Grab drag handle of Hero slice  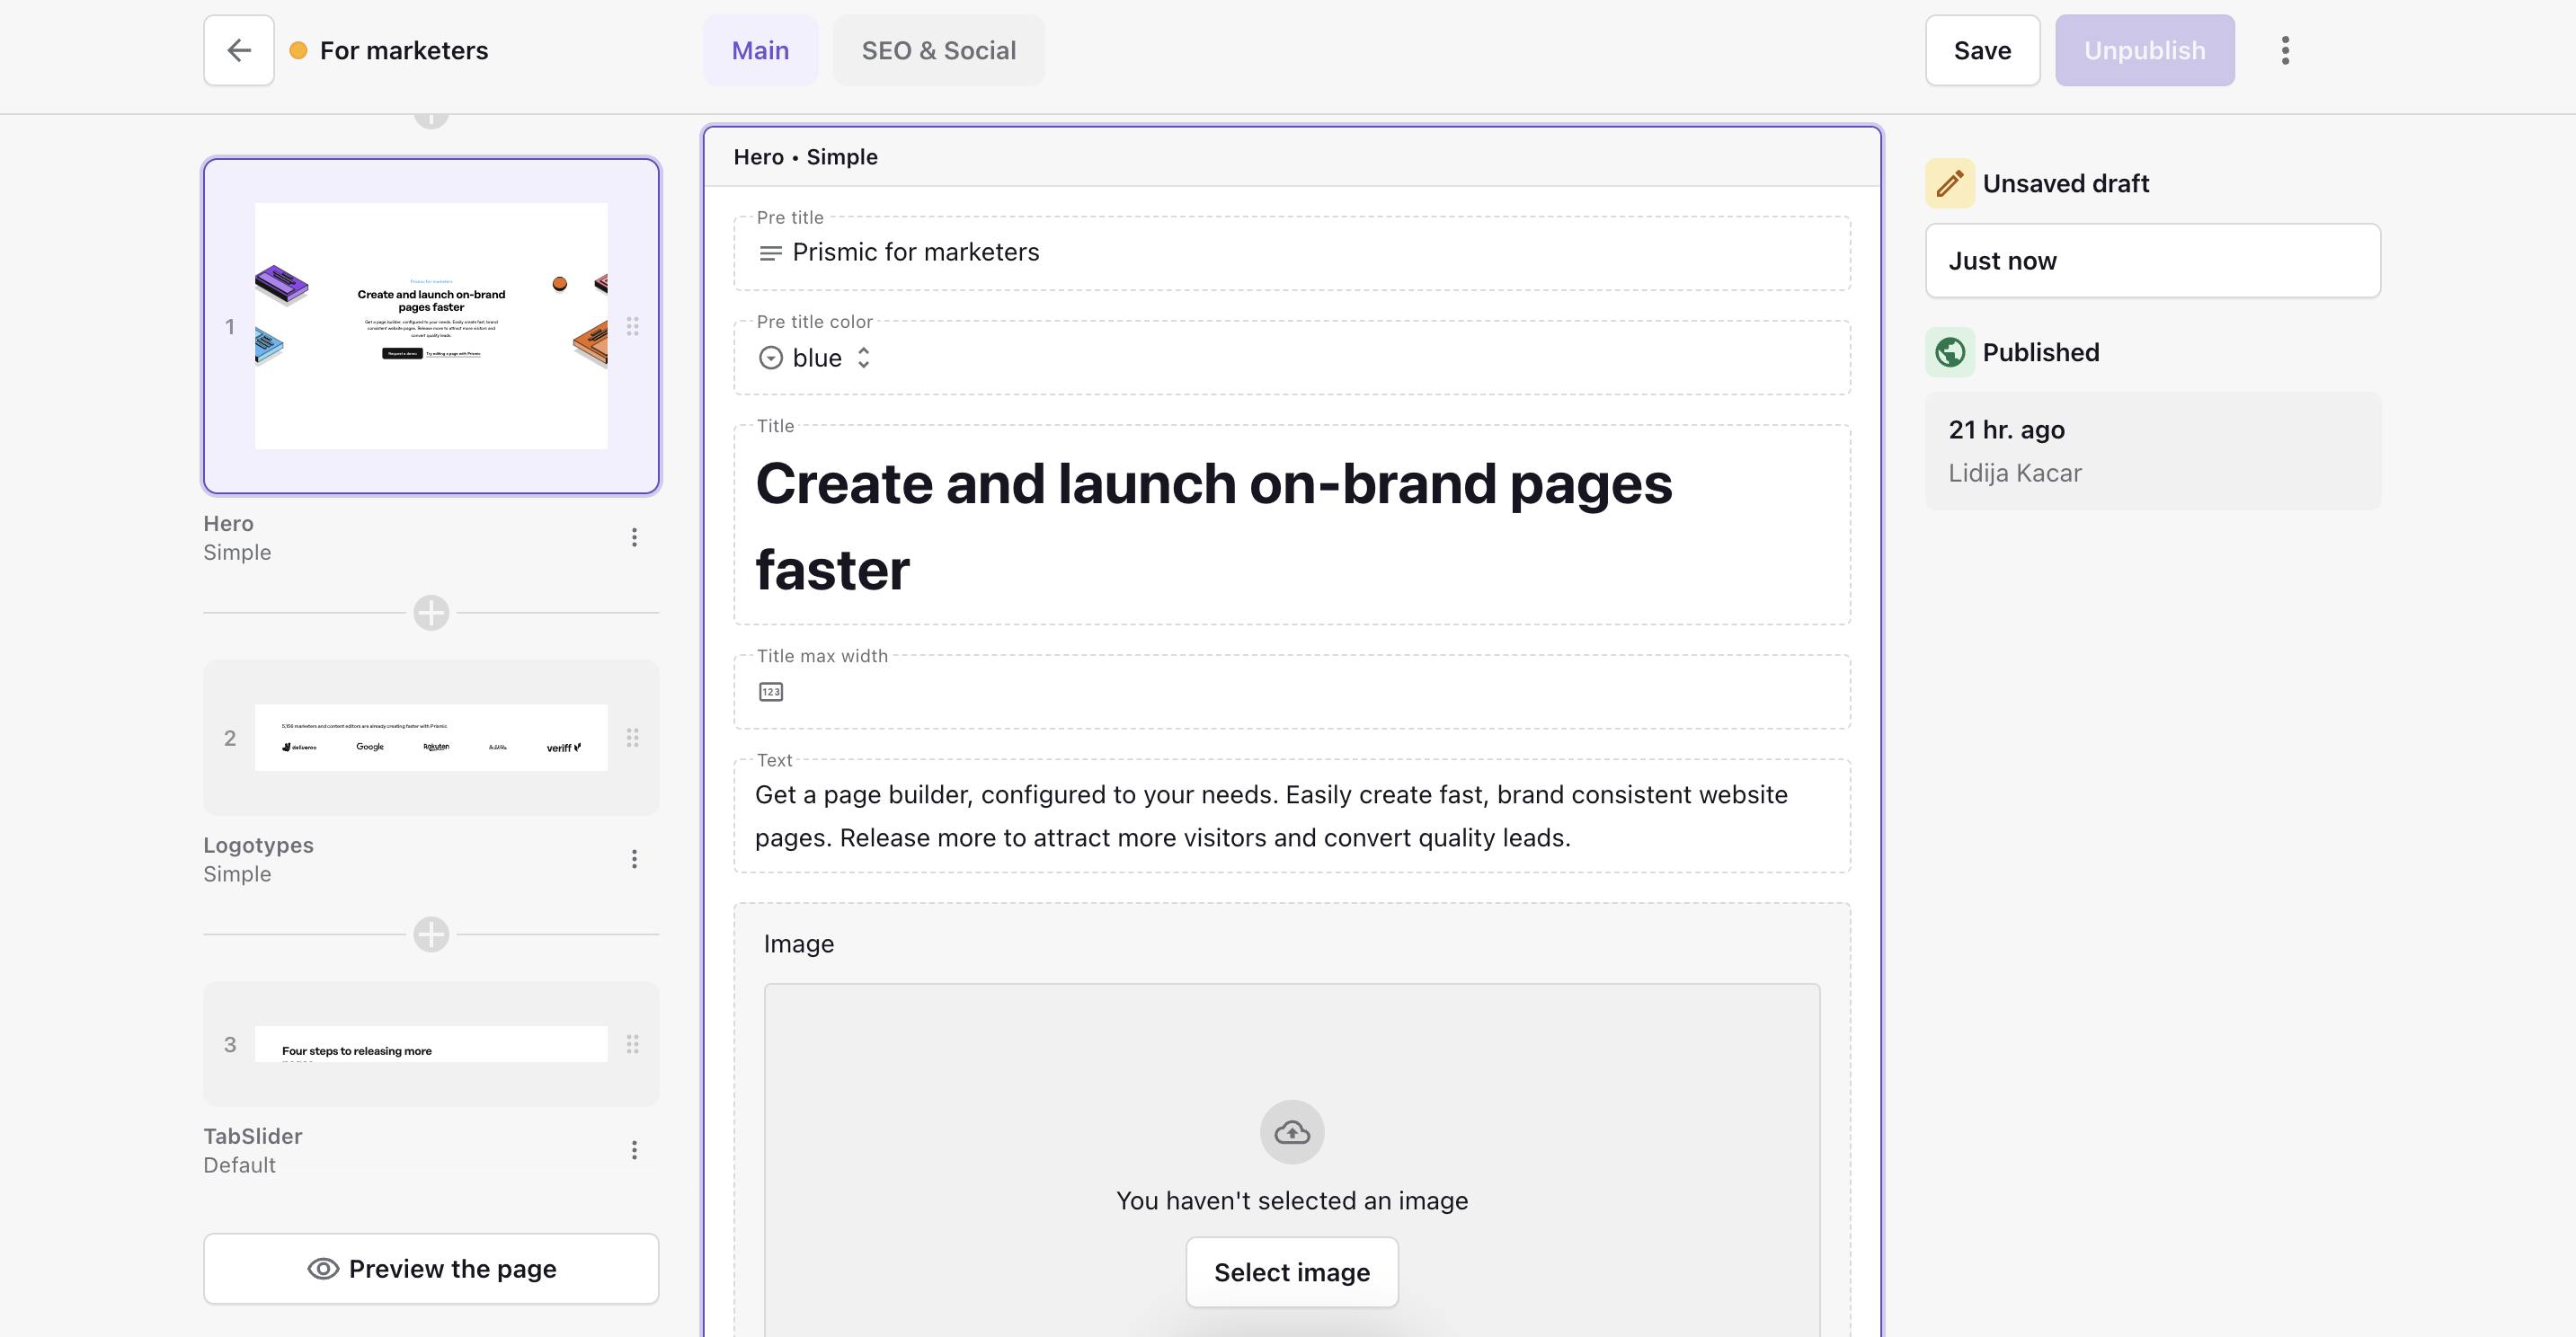click(x=633, y=326)
